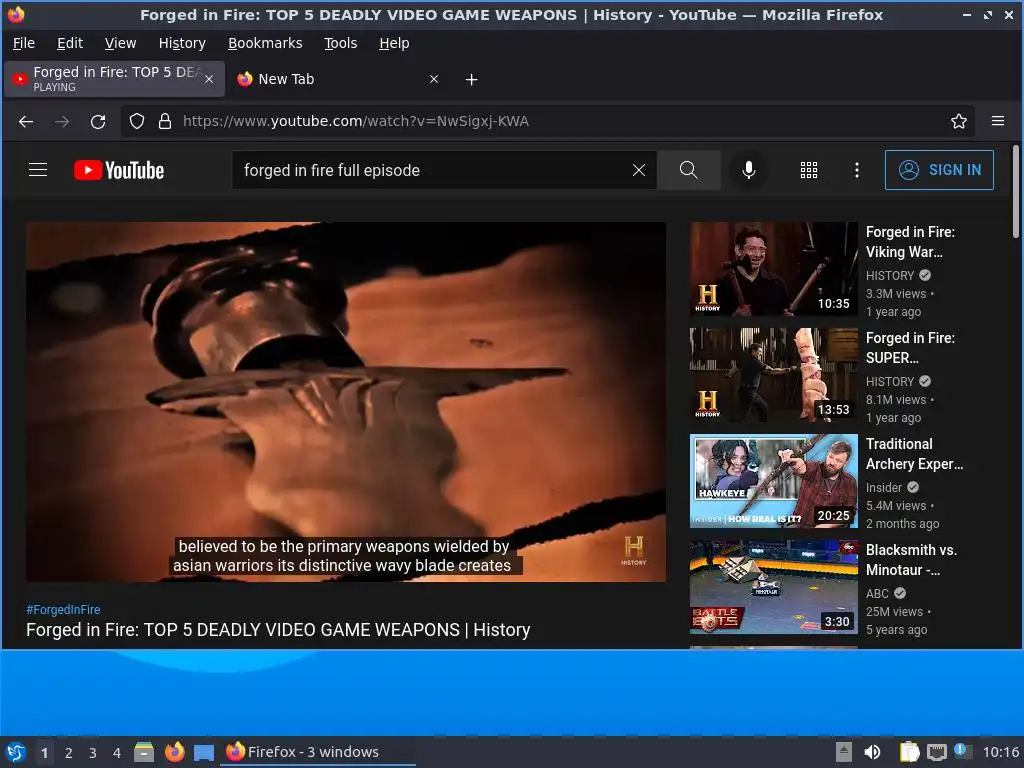Open Forged in Fire: Viking War title
This screenshot has height=768, width=1024.
pos(910,242)
